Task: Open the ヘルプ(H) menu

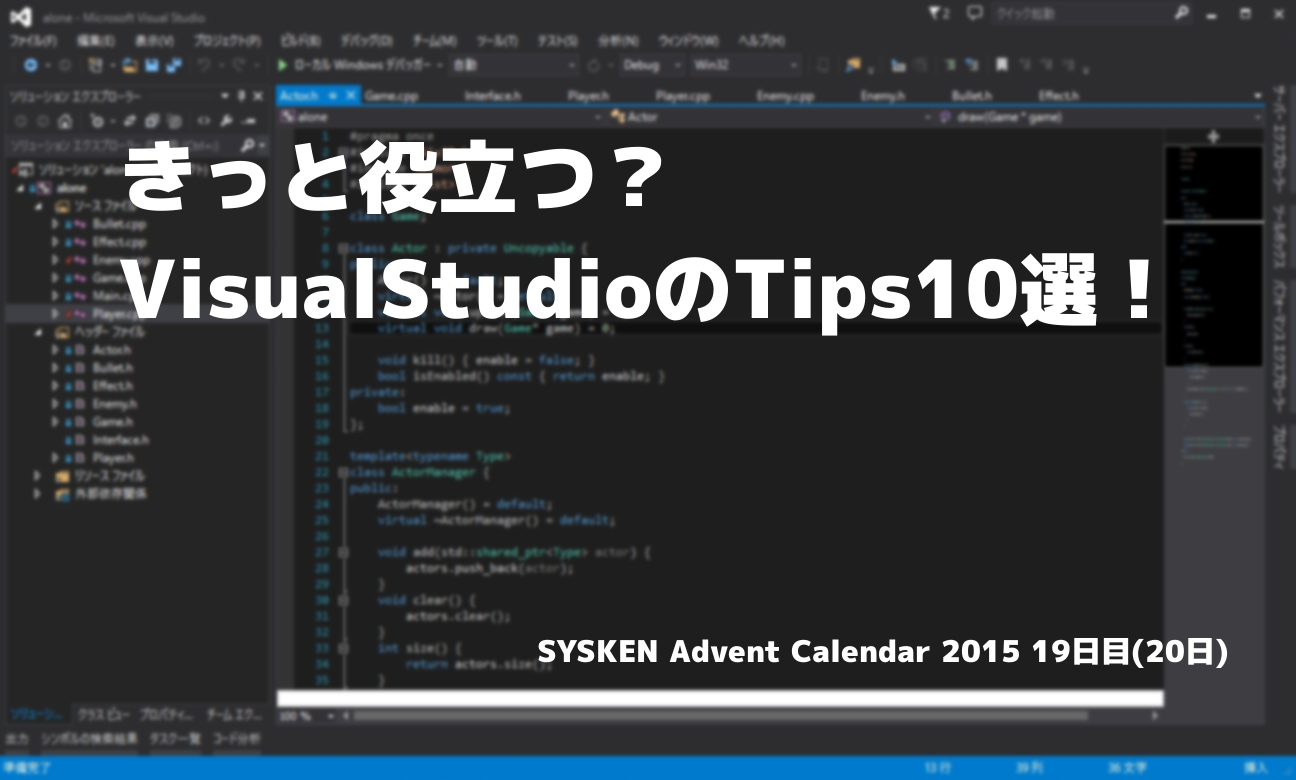Action: point(760,40)
